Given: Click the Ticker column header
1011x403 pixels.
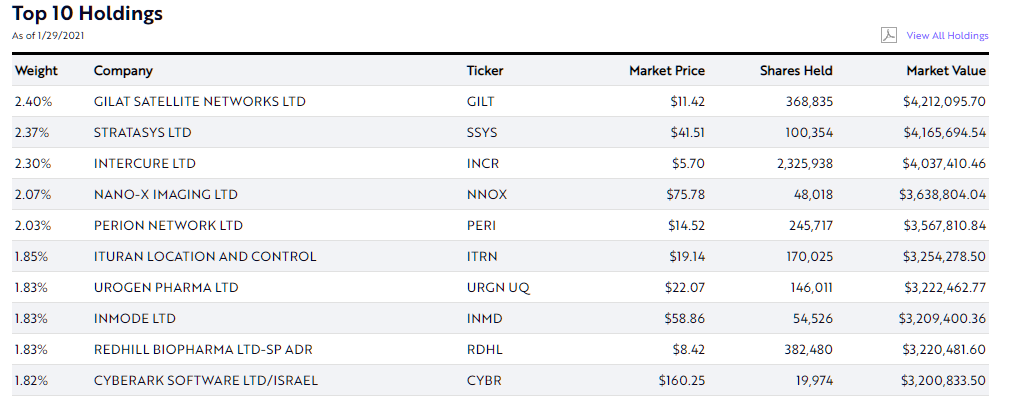Looking at the screenshot, I should [485, 71].
